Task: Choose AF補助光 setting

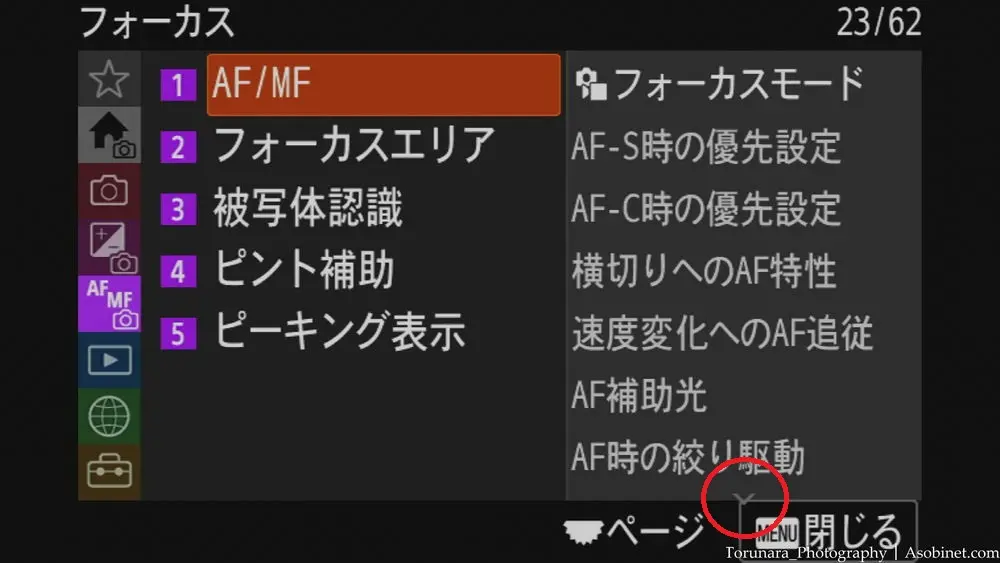Action: [638, 395]
